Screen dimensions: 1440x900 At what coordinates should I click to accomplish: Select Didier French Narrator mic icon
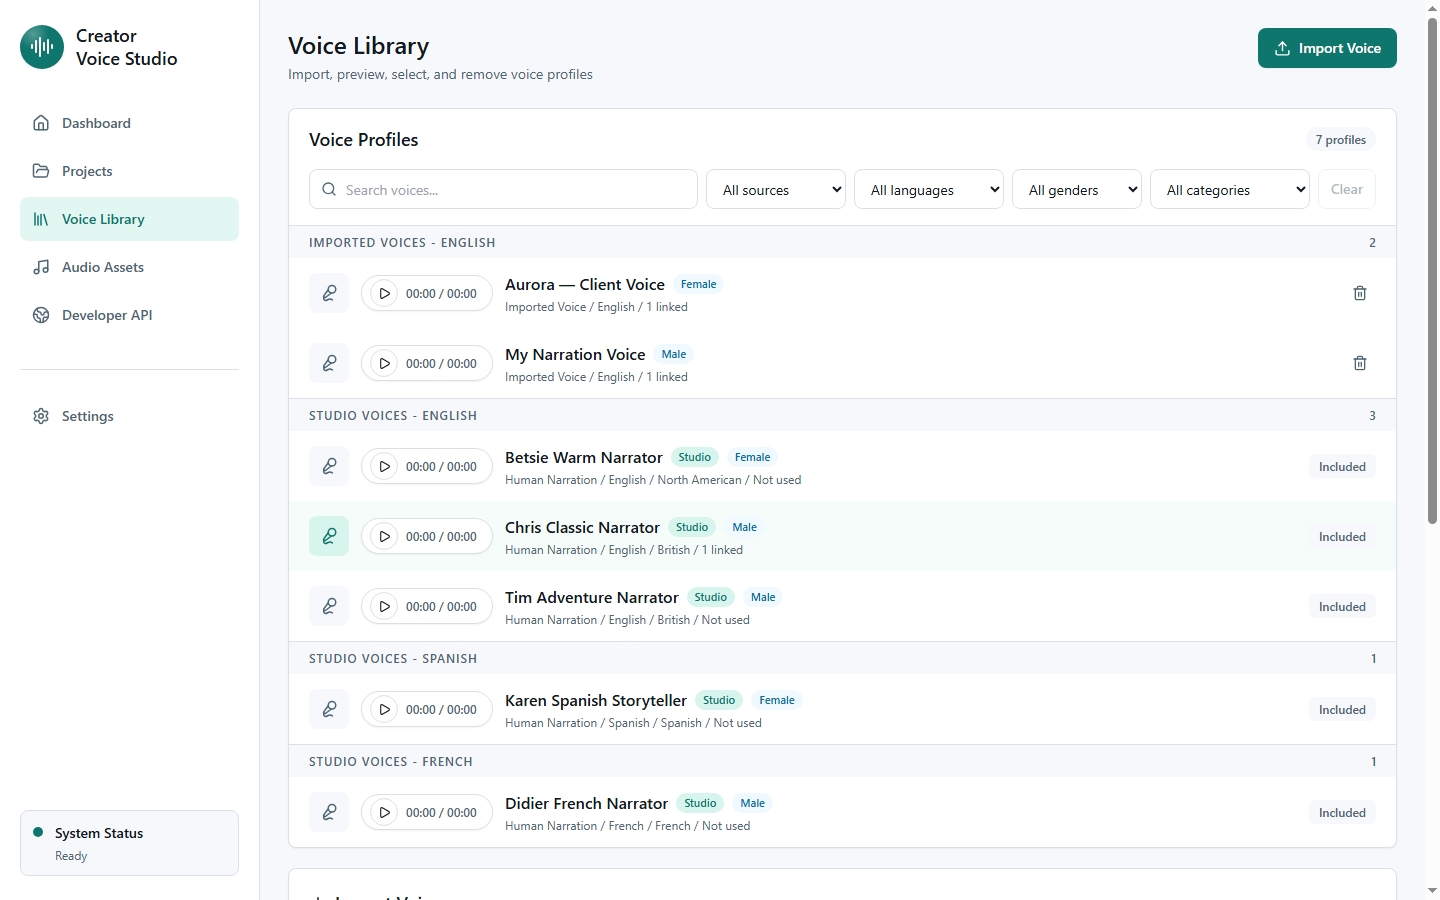tap(329, 812)
